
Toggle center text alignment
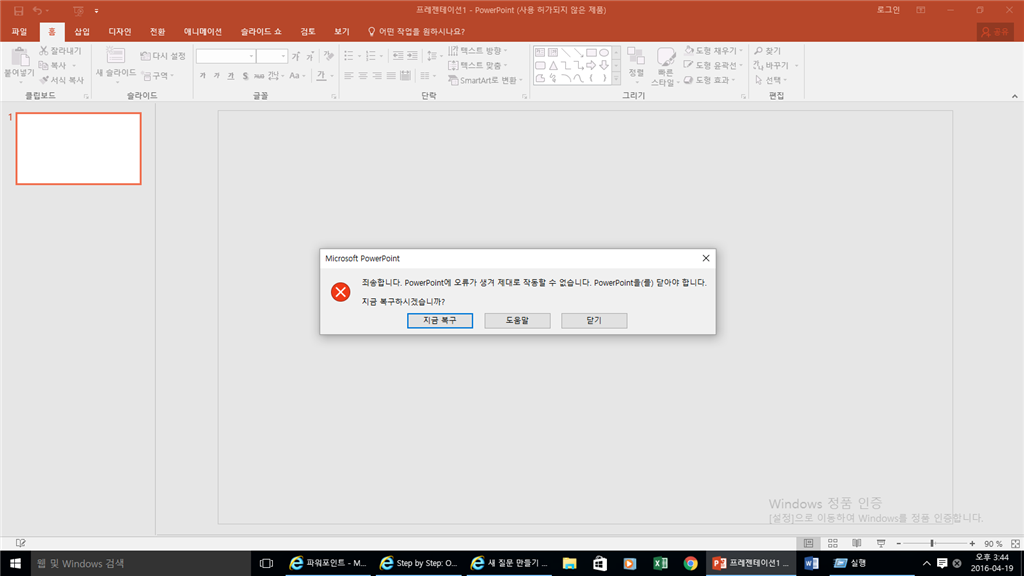coord(363,76)
